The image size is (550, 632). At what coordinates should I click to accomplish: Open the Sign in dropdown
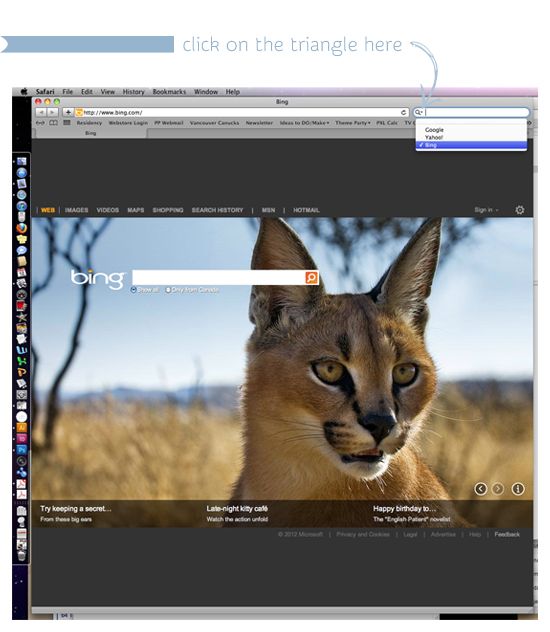486,210
